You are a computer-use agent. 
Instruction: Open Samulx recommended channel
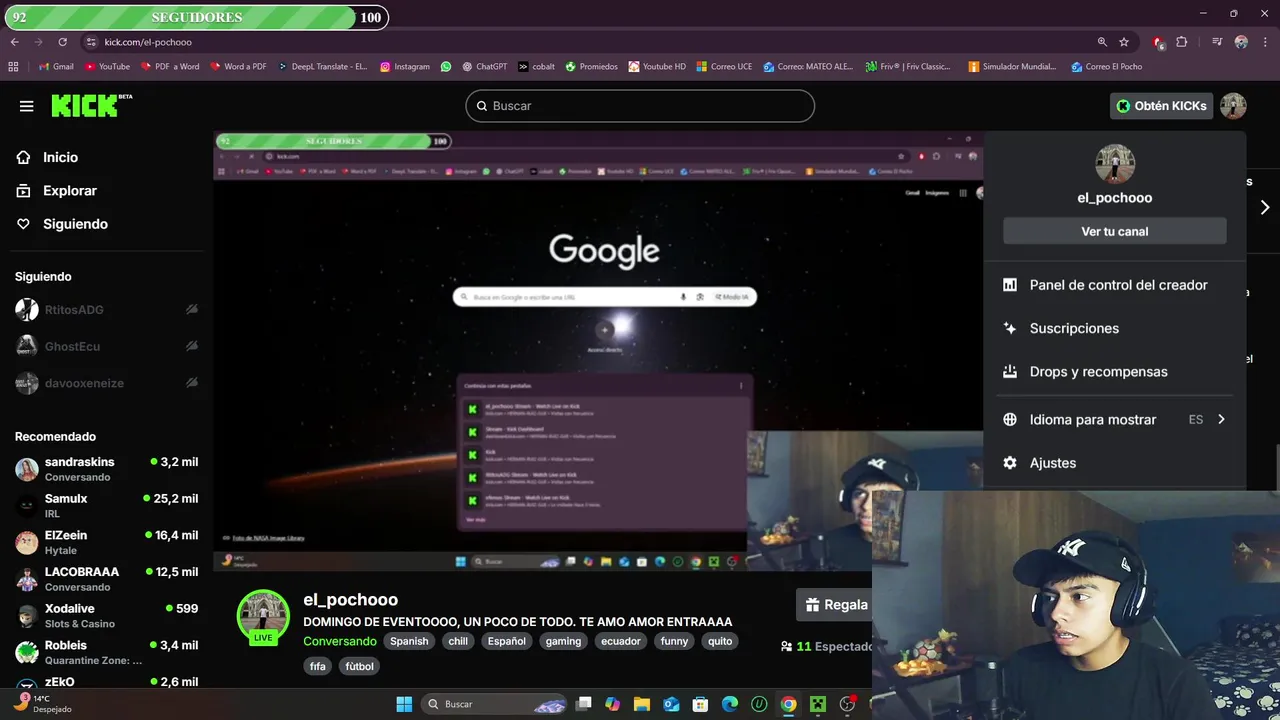tap(106, 506)
